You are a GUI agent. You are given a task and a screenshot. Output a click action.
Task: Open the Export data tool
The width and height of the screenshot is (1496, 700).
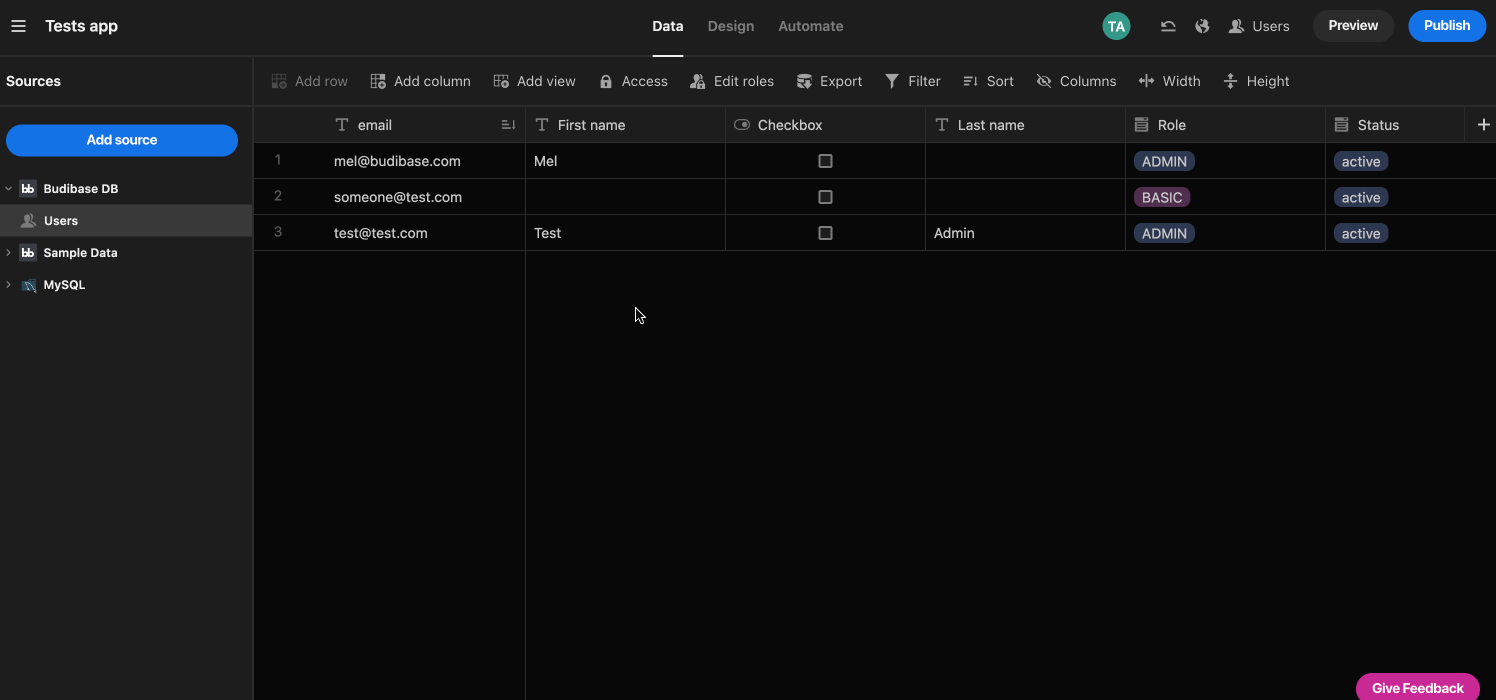[x=829, y=81]
